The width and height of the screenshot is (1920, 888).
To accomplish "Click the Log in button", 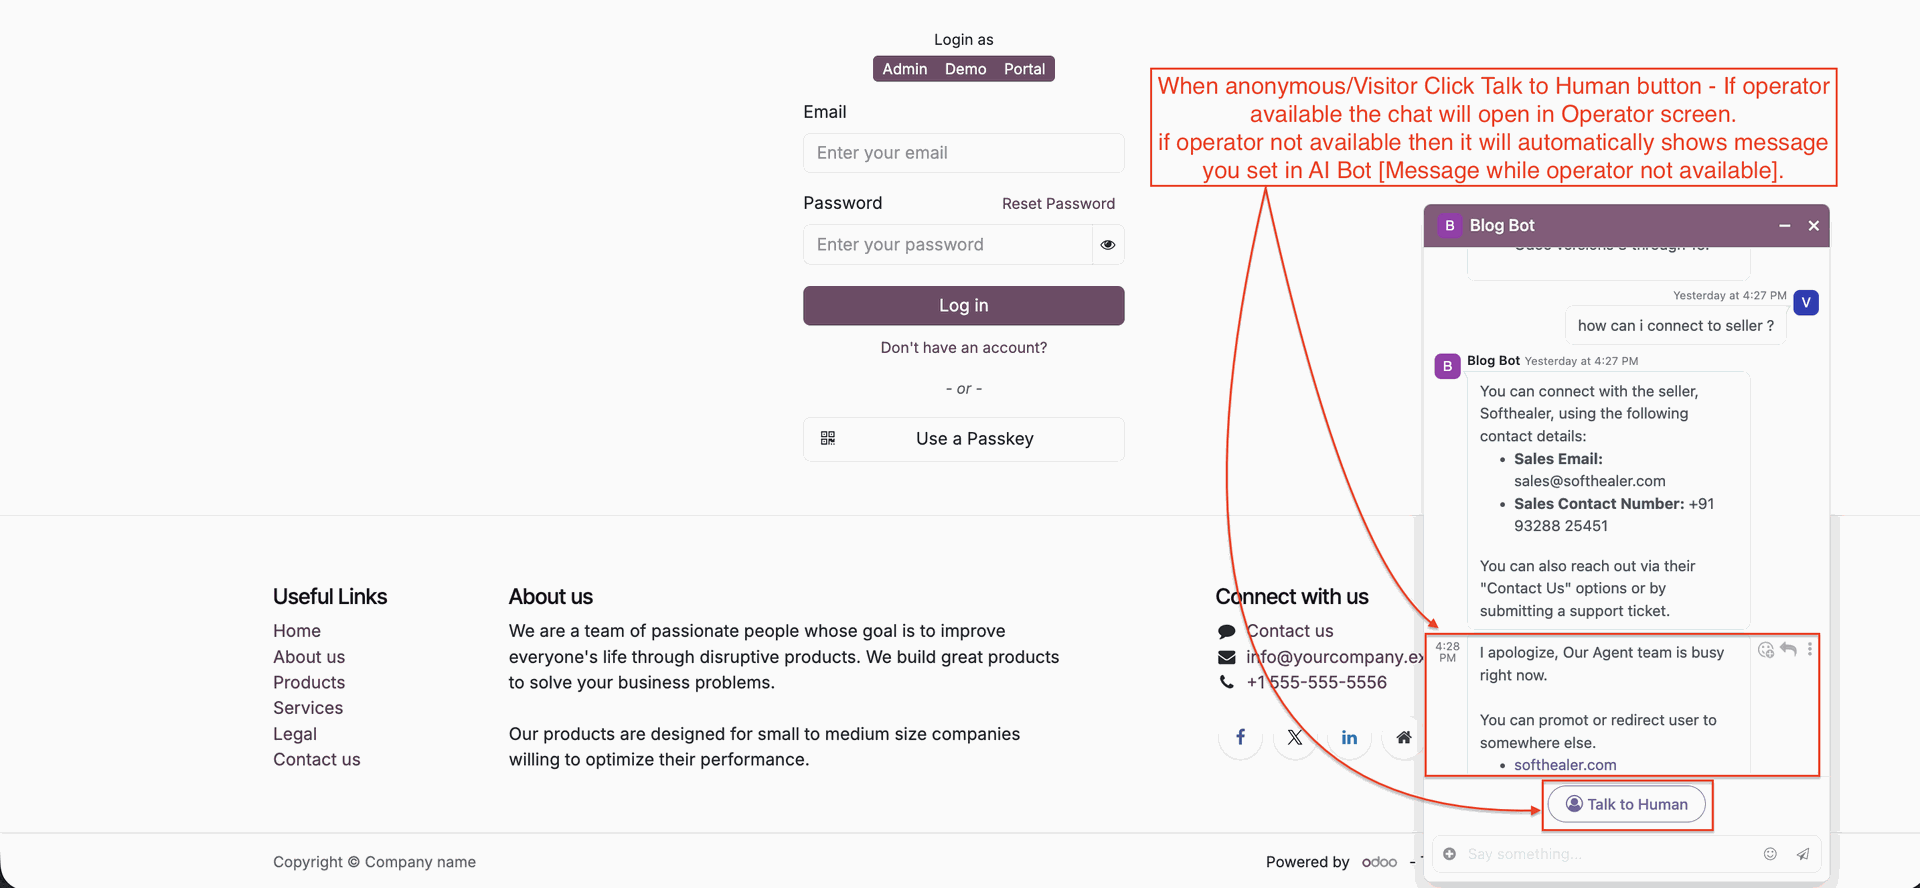I will tap(963, 306).
